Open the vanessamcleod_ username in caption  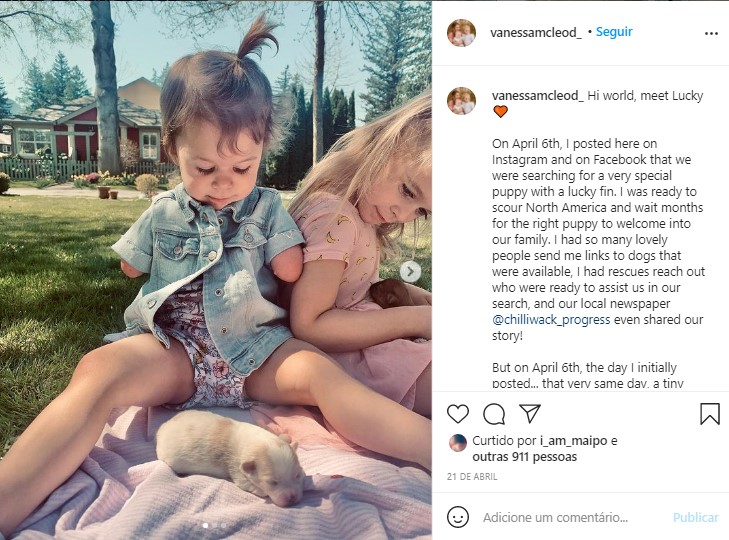click(537, 96)
